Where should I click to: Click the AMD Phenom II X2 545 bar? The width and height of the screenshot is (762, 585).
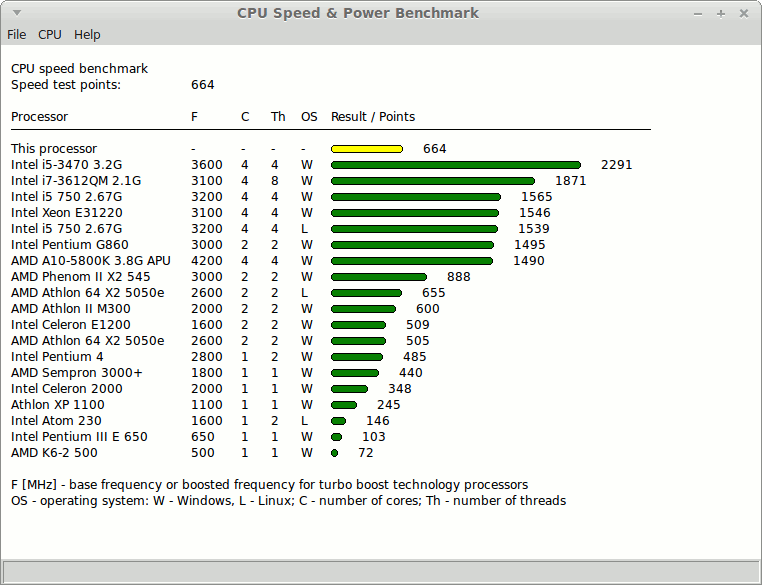tap(378, 277)
